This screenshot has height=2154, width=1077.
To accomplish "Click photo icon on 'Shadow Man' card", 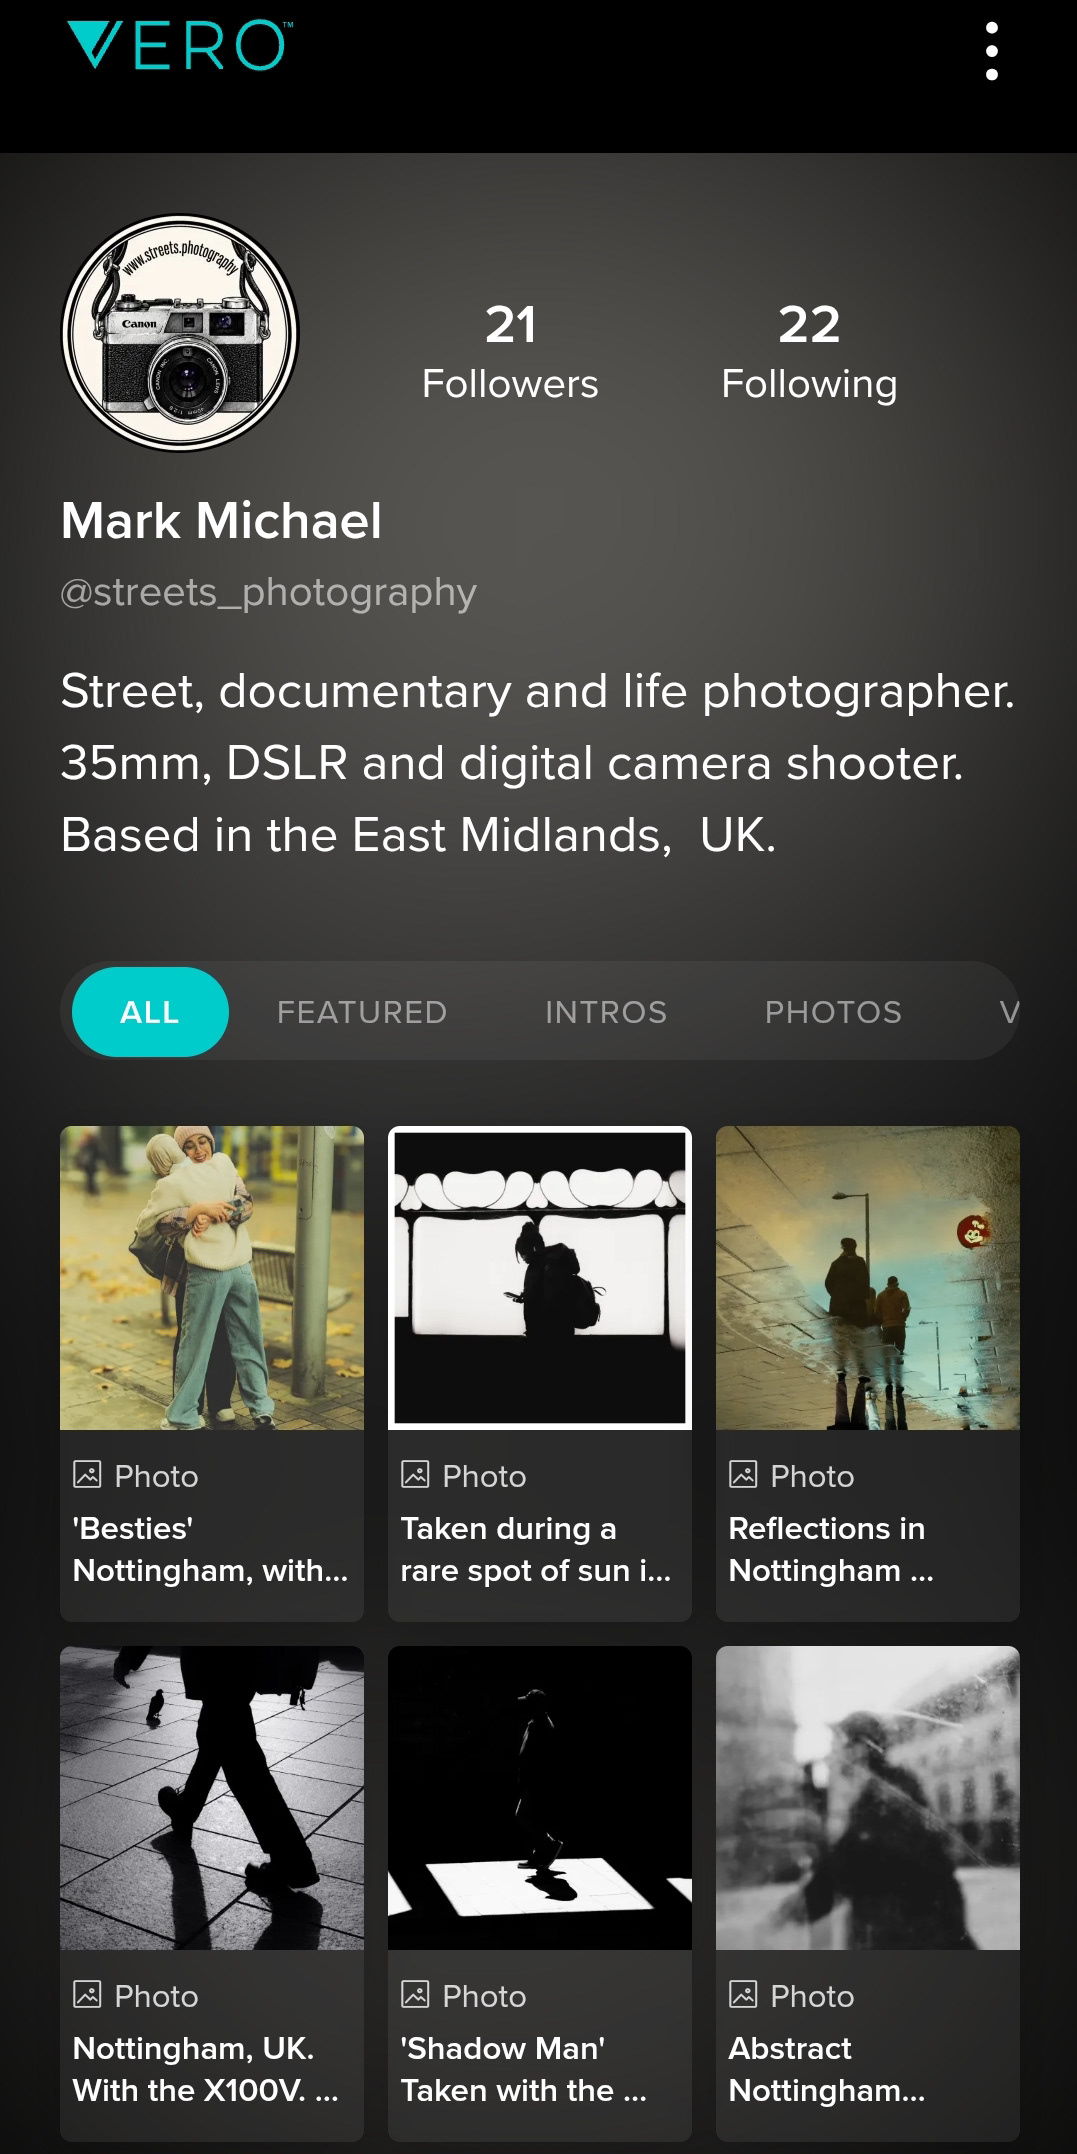I will tap(415, 1995).
